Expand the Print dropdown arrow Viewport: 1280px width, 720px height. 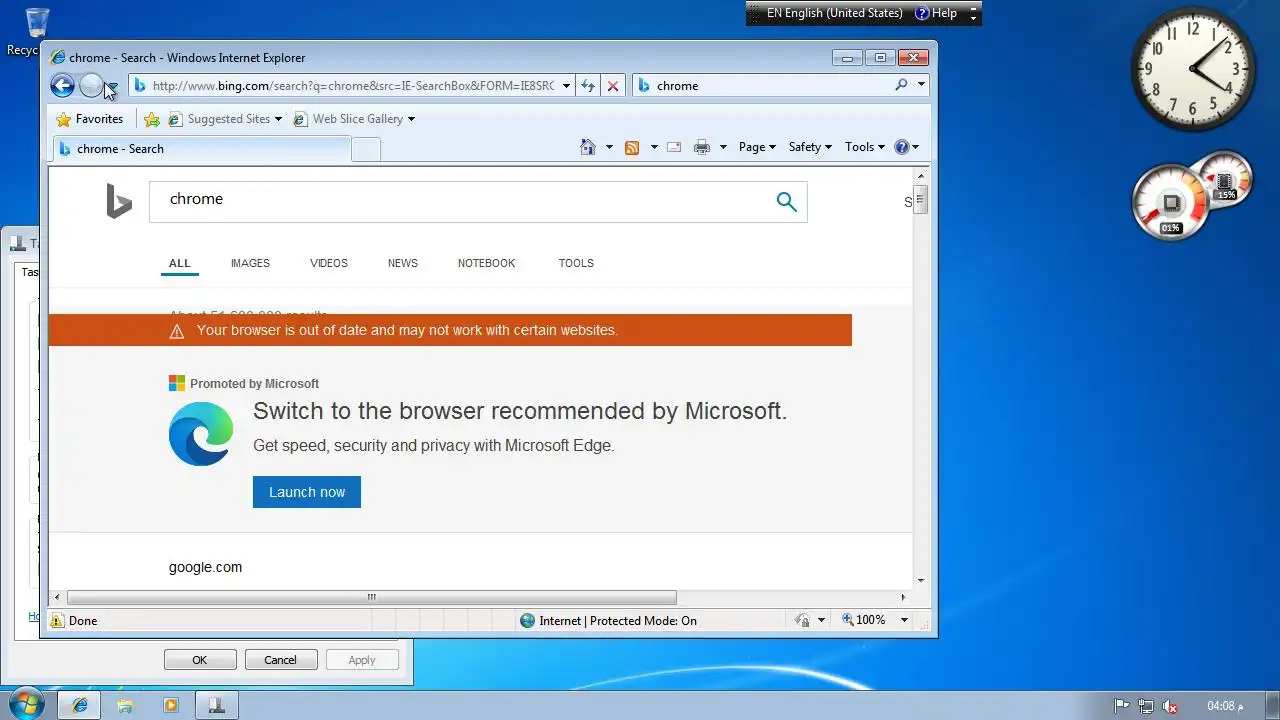point(723,147)
